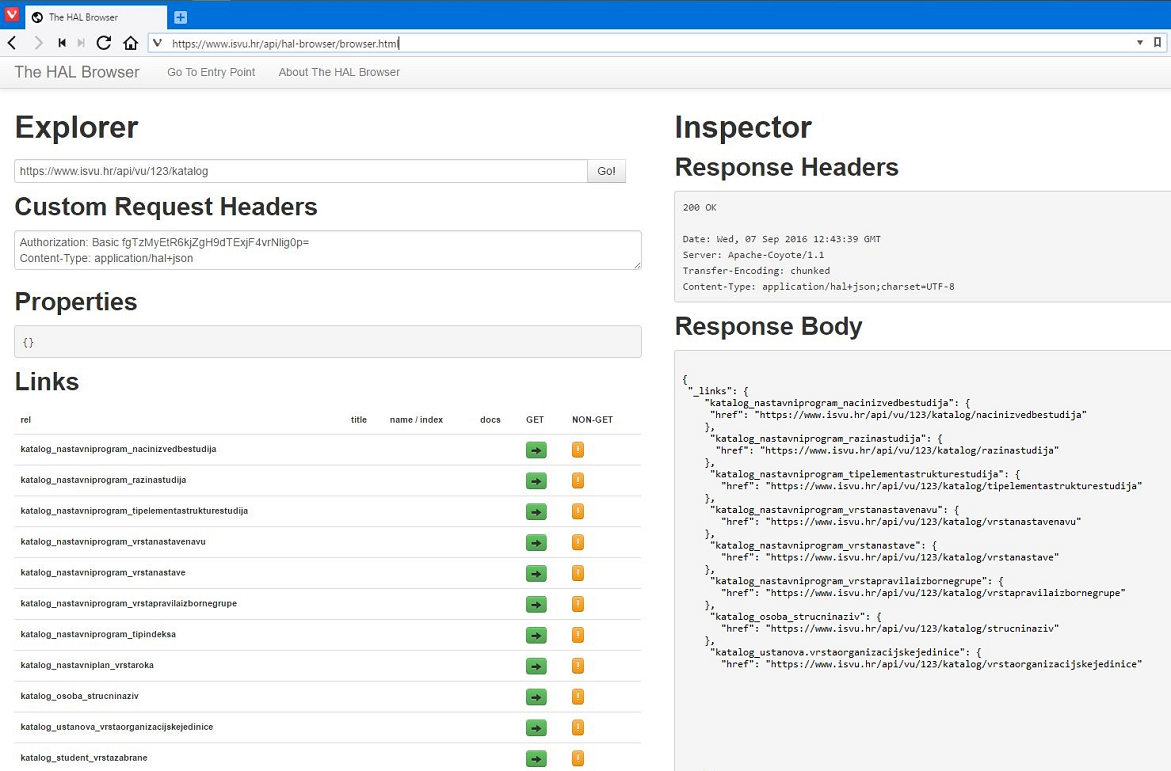Click The HAL Browser brand link

(x=77, y=72)
